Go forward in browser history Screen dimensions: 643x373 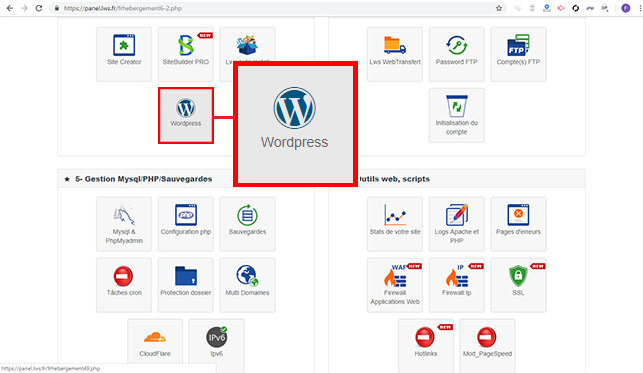tap(24, 8)
